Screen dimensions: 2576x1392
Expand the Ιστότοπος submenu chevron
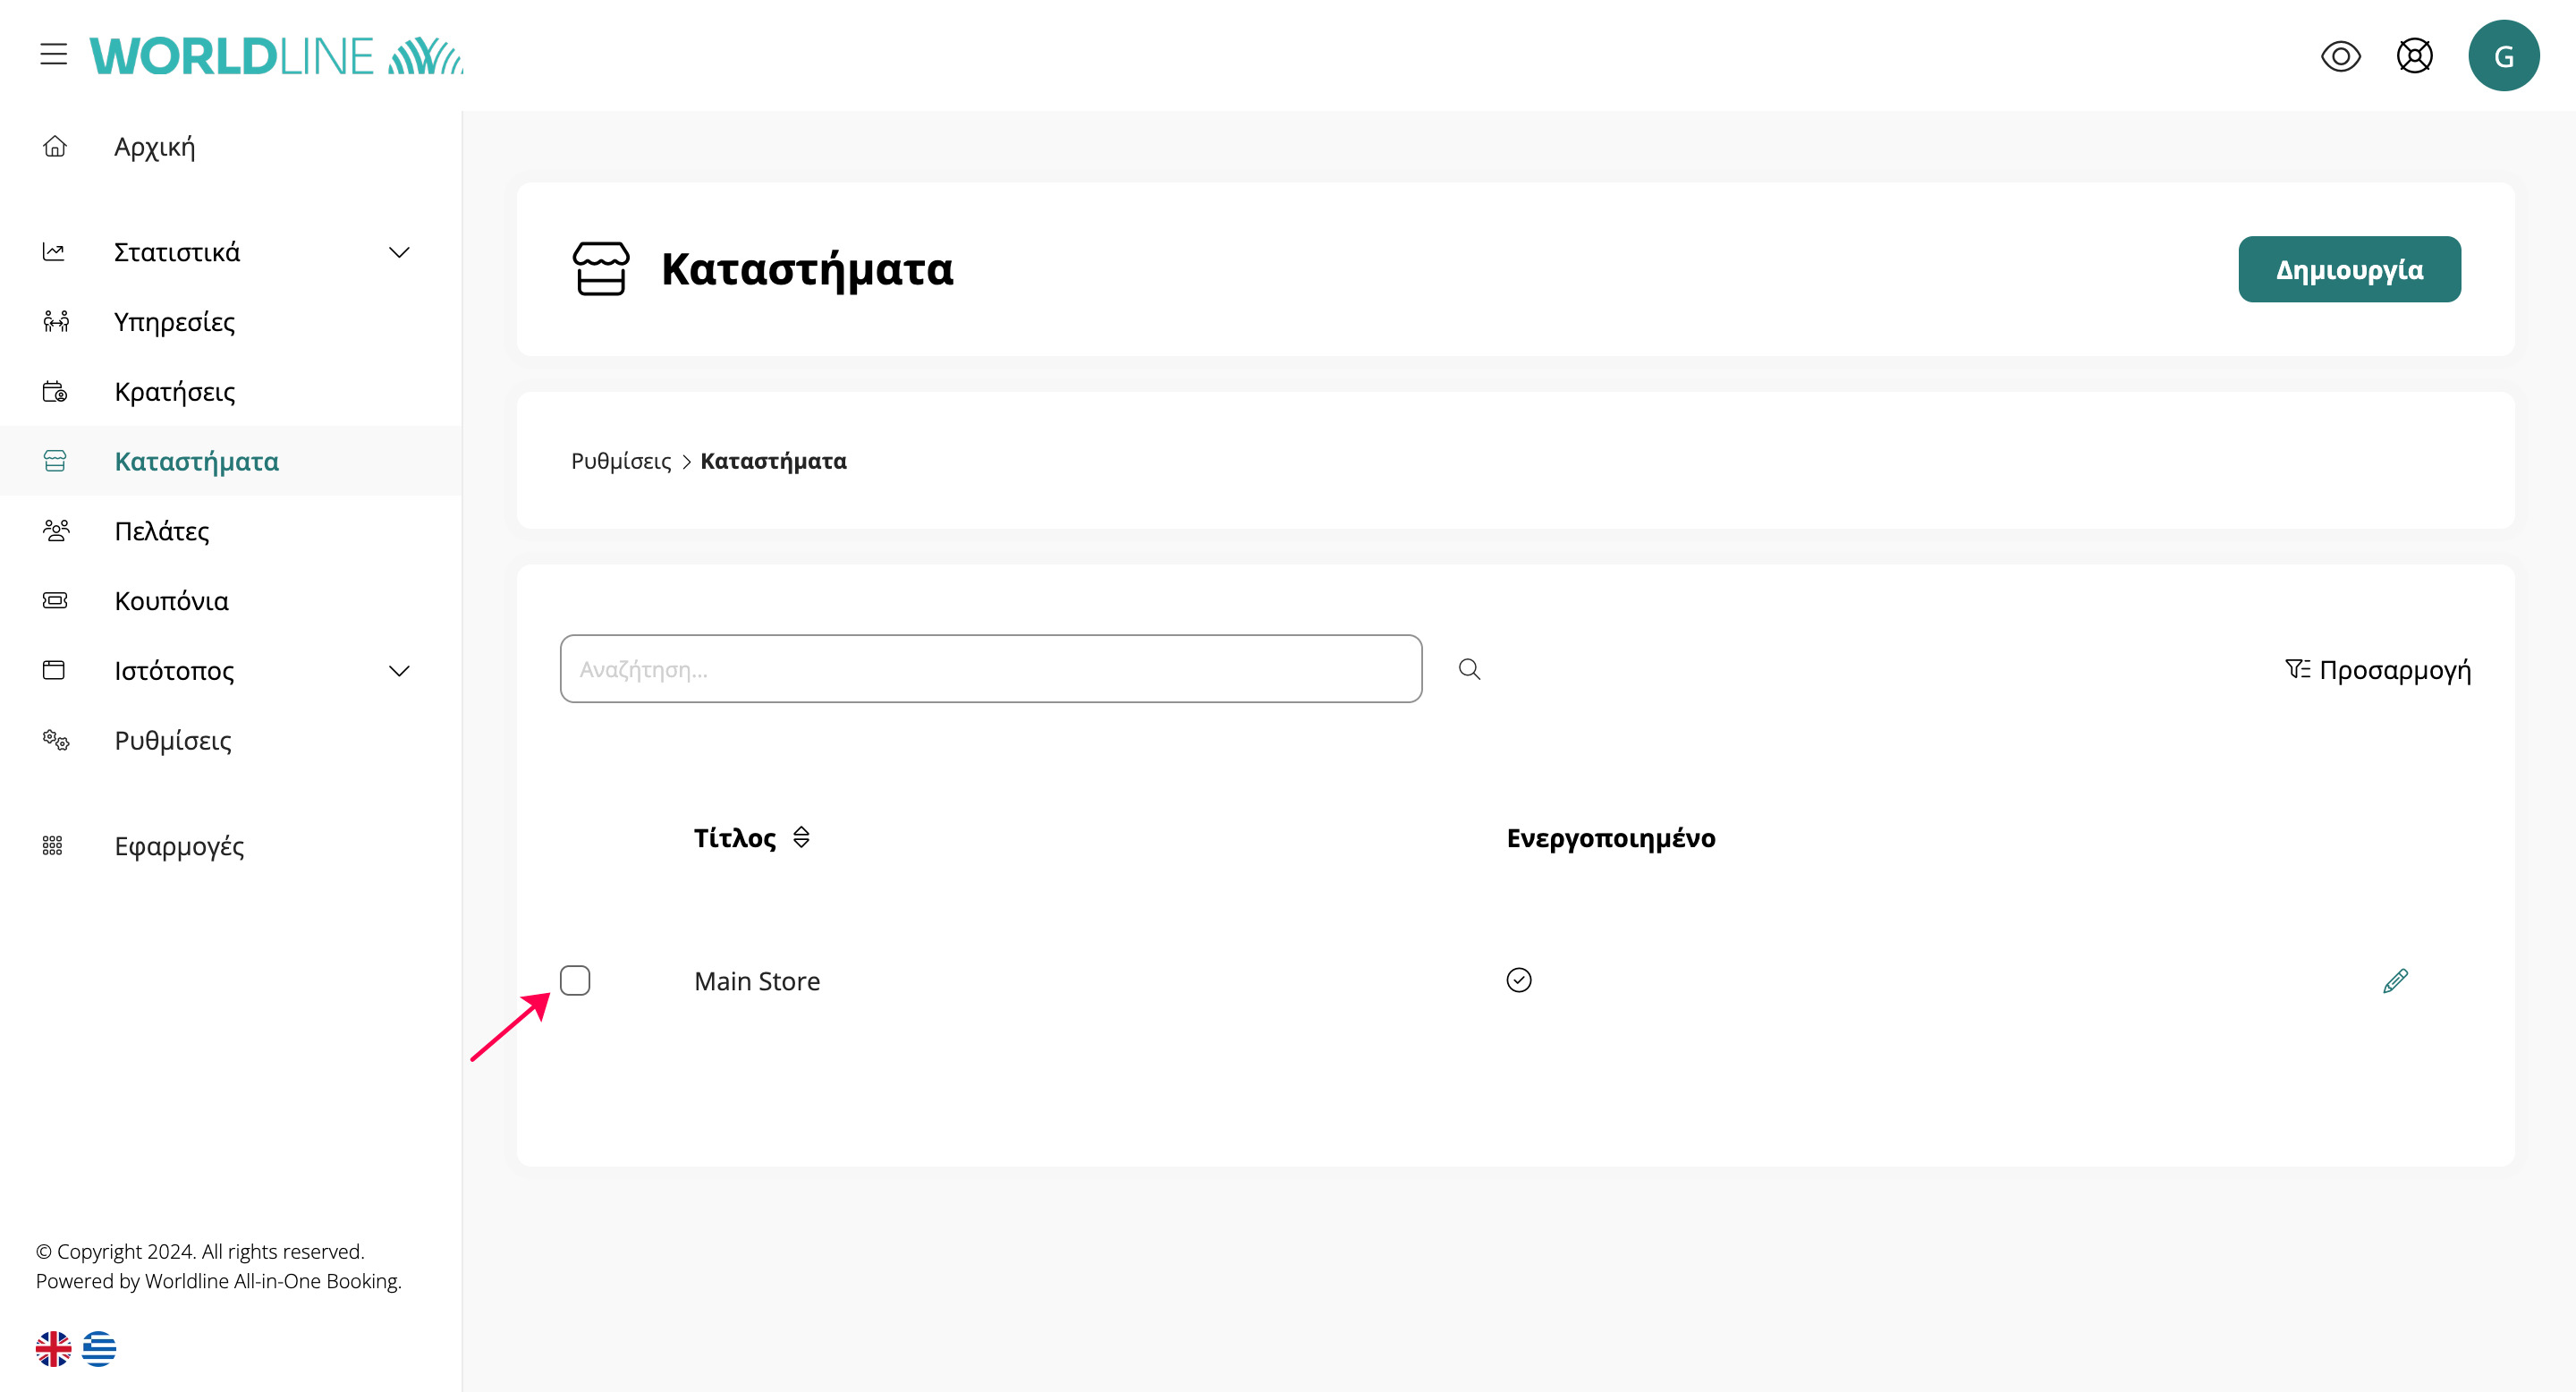pyautogui.click(x=399, y=671)
